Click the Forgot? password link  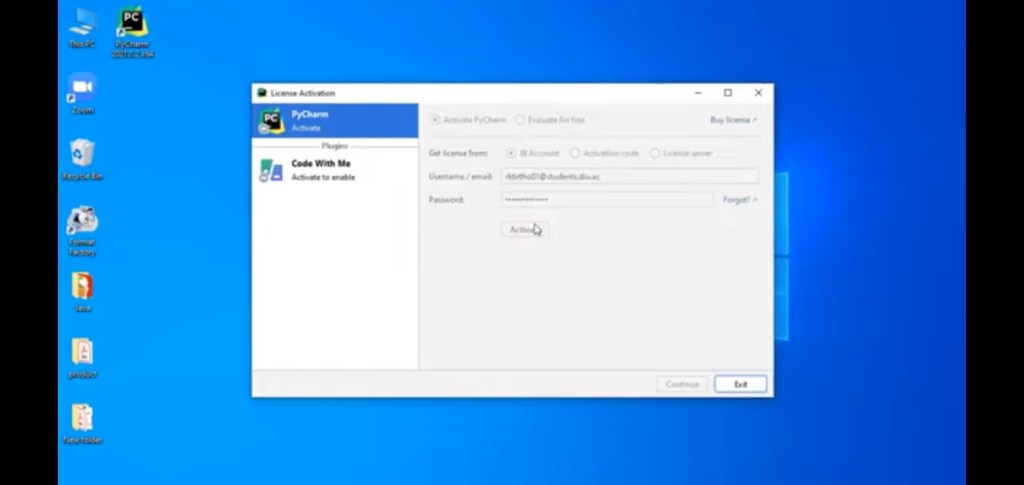(739, 200)
